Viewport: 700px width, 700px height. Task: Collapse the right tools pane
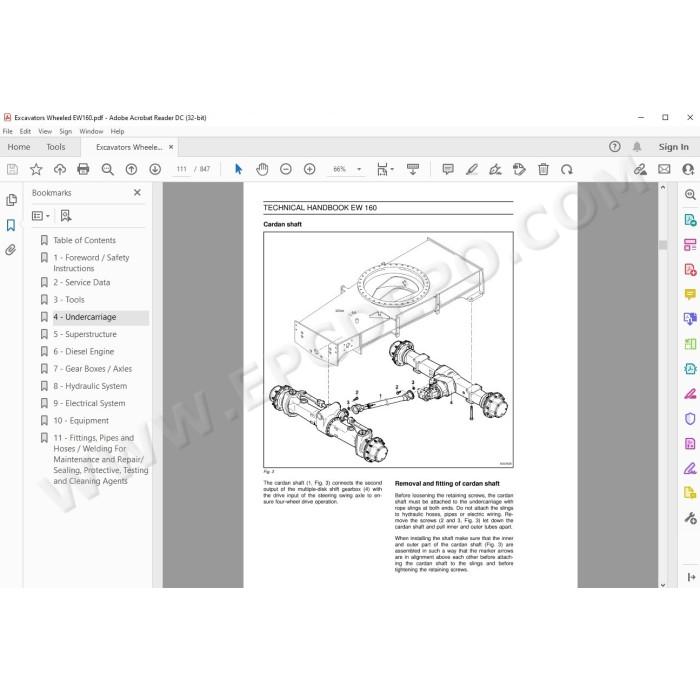691,577
